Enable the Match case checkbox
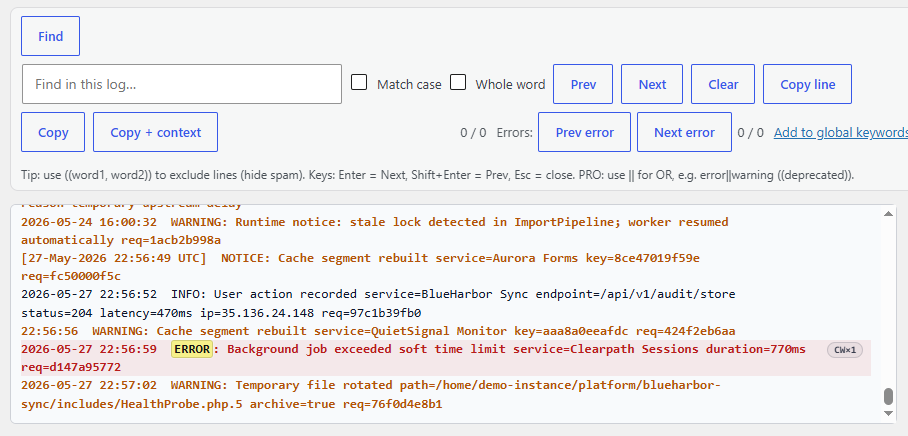The image size is (908, 436). 359,82
